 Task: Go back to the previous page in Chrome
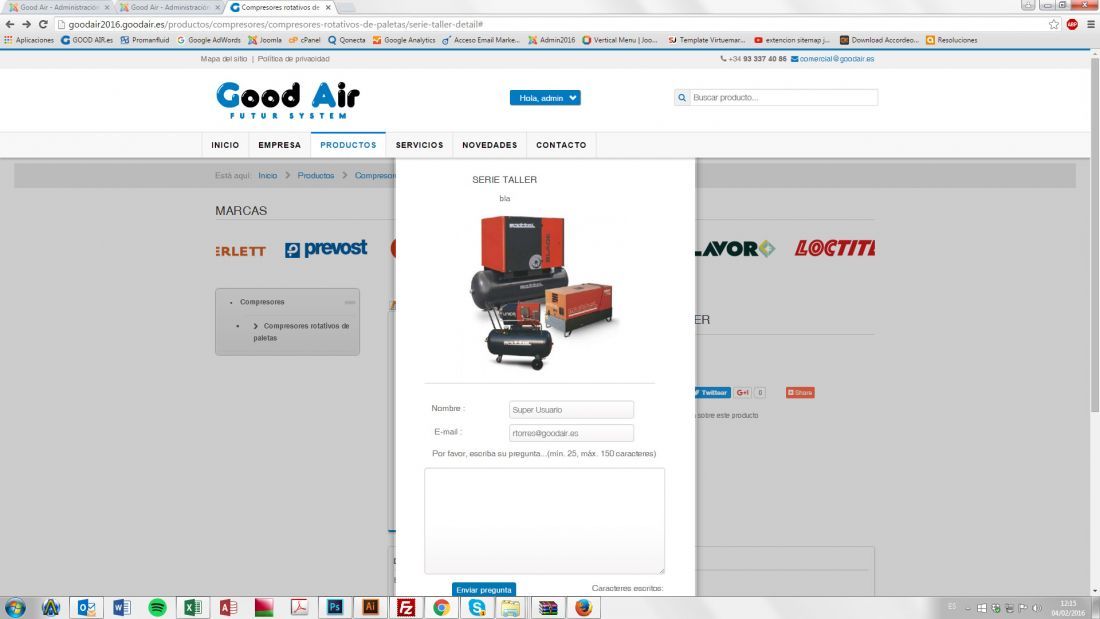click(x=10, y=25)
